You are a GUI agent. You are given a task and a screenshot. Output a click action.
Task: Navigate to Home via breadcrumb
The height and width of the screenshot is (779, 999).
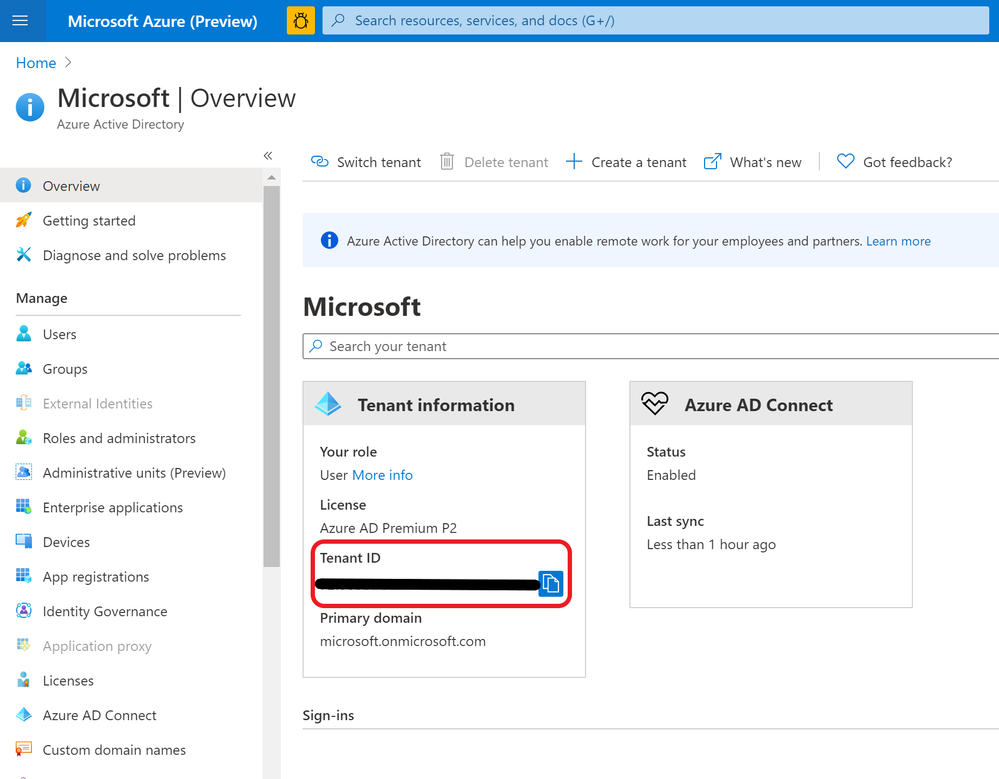[x=36, y=63]
